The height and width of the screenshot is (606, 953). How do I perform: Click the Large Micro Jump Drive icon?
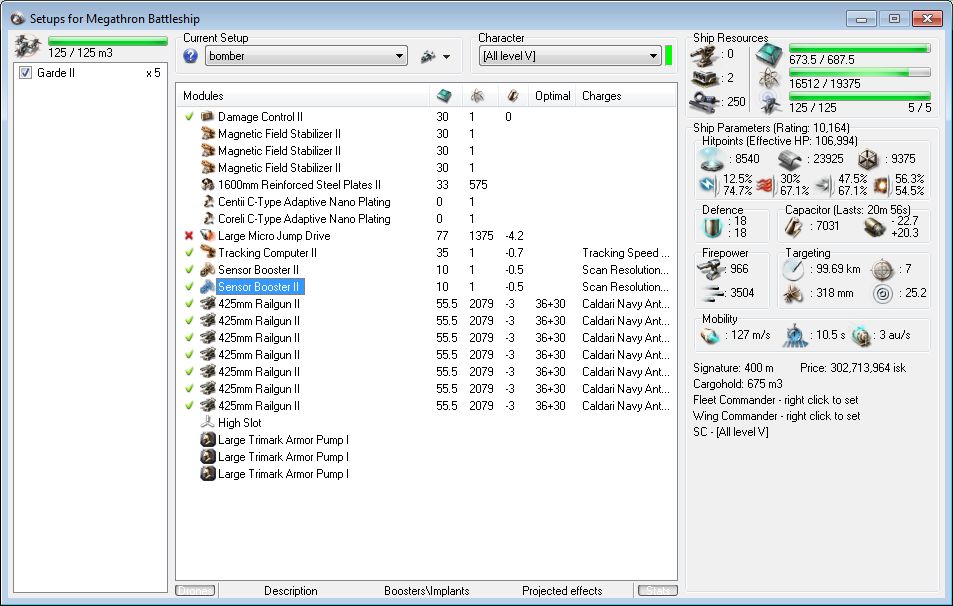point(208,235)
